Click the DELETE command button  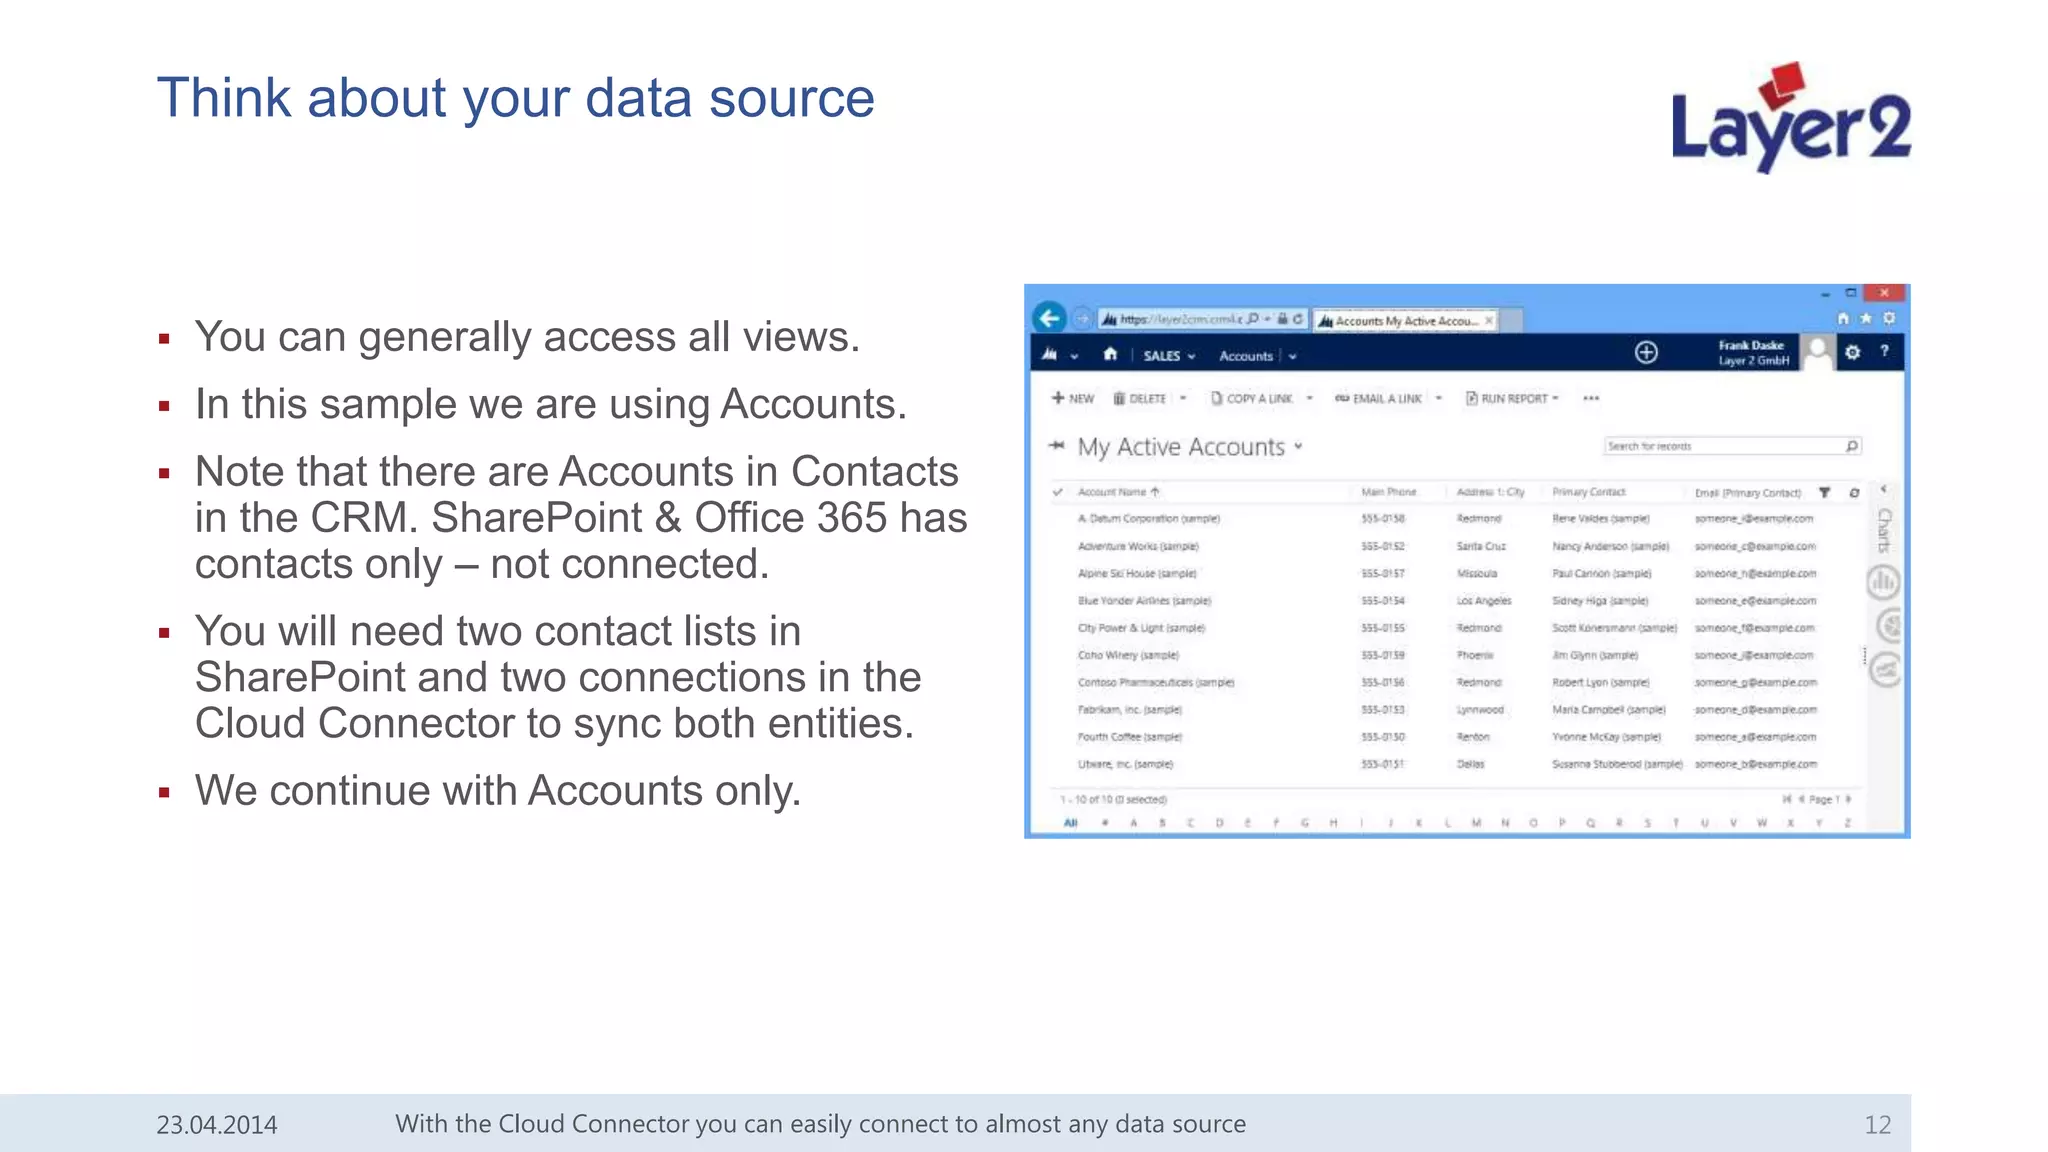(x=1140, y=398)
